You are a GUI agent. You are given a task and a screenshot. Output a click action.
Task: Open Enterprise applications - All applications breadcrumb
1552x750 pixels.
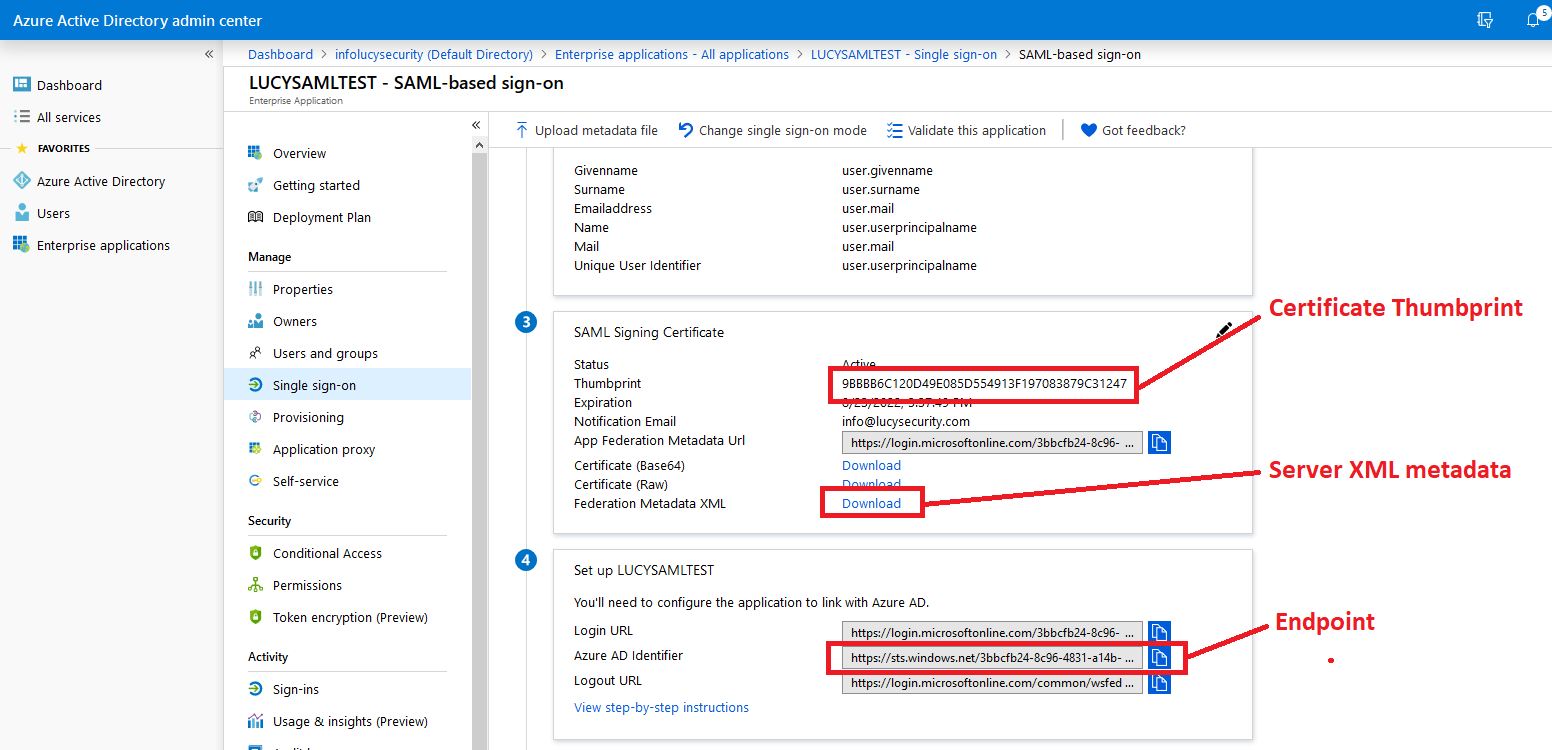coord(672,54)
